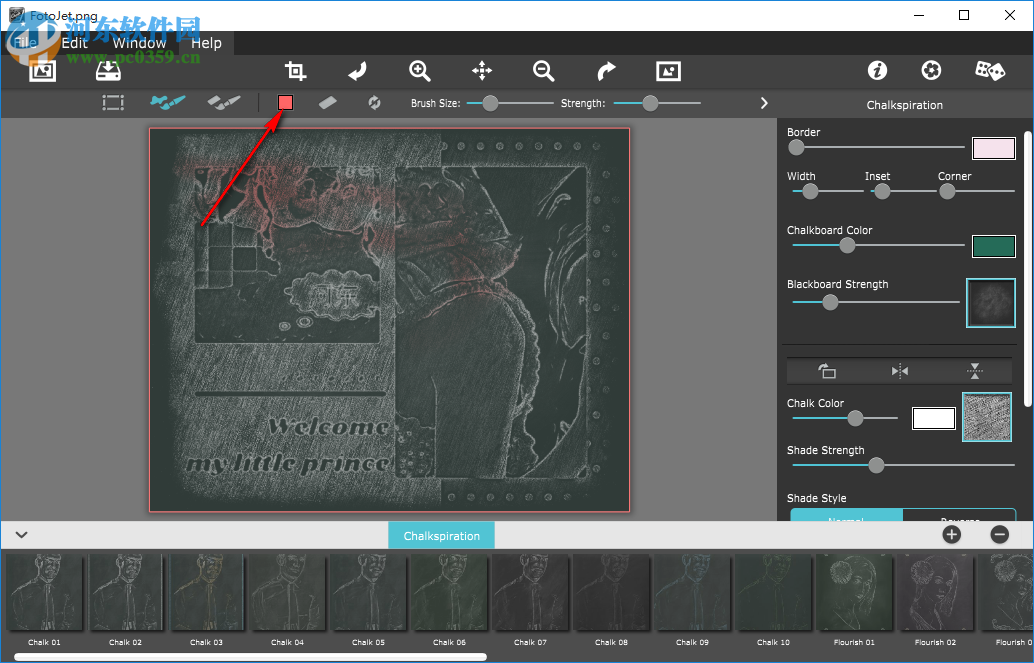Click the zoom out magnifier
Image resolution: width=1034 pixels, height=663 pixels.
tap(544, 71)
